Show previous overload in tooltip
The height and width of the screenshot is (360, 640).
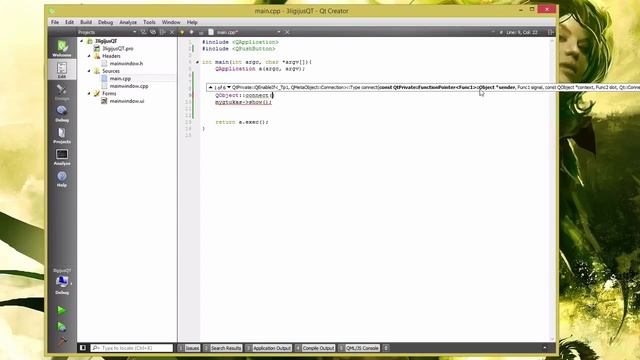coord(211,87)
